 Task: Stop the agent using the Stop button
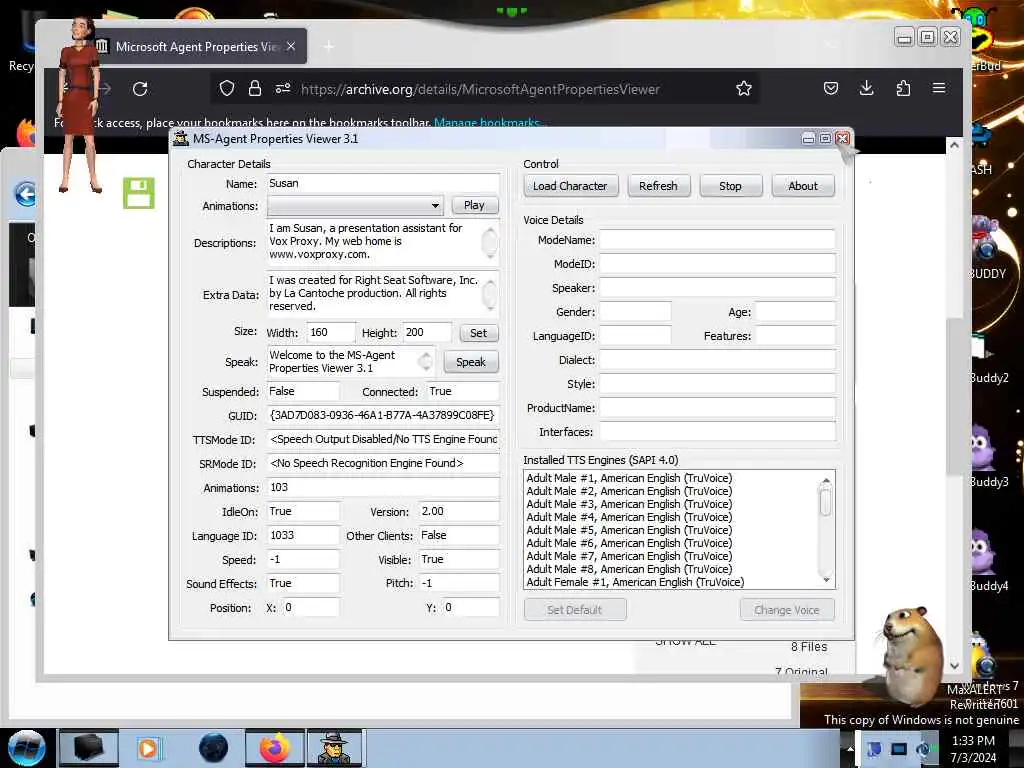pyautogui.click(x=730, y=186)
